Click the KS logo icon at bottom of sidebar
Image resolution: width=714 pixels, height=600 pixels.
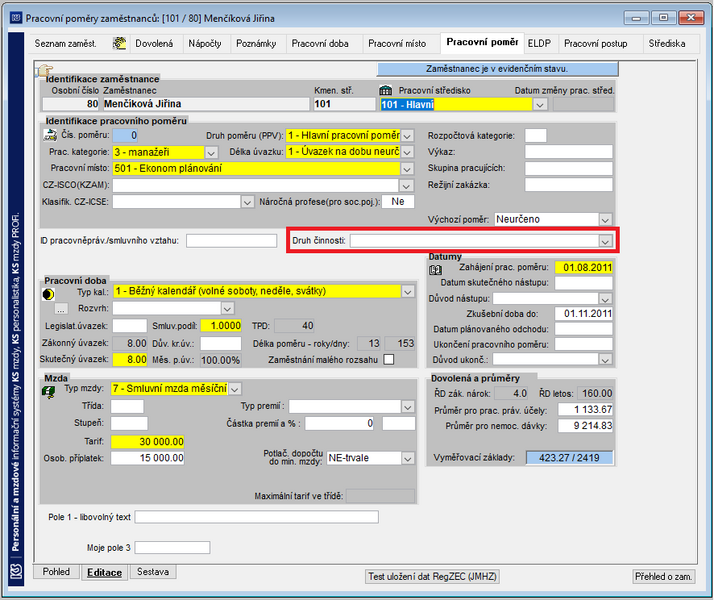coord(16,571)
